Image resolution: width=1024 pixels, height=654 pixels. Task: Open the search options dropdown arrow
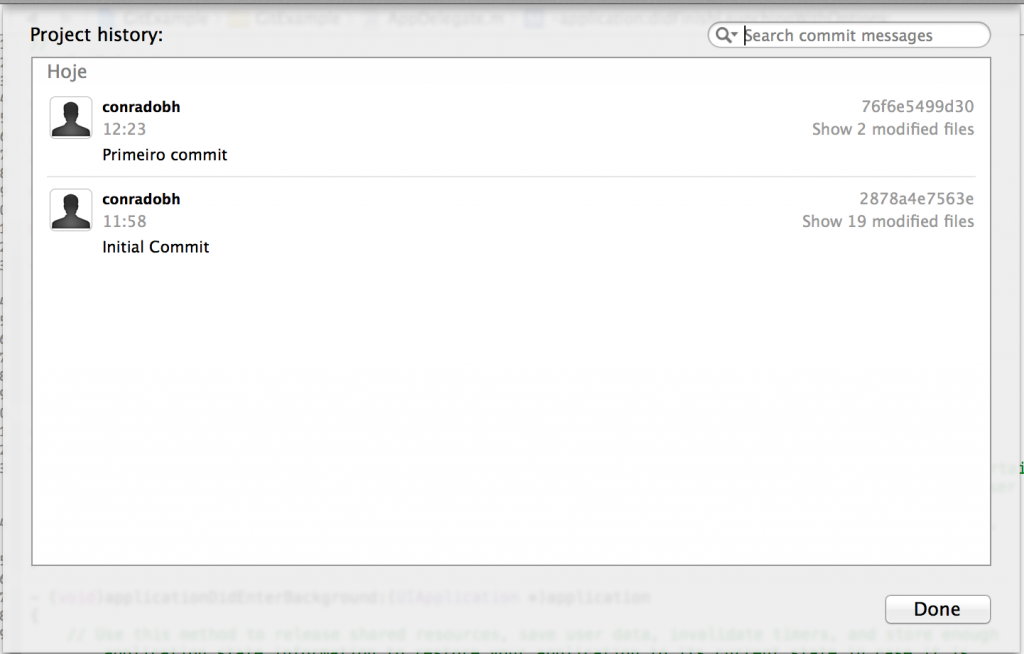(735, 35)
